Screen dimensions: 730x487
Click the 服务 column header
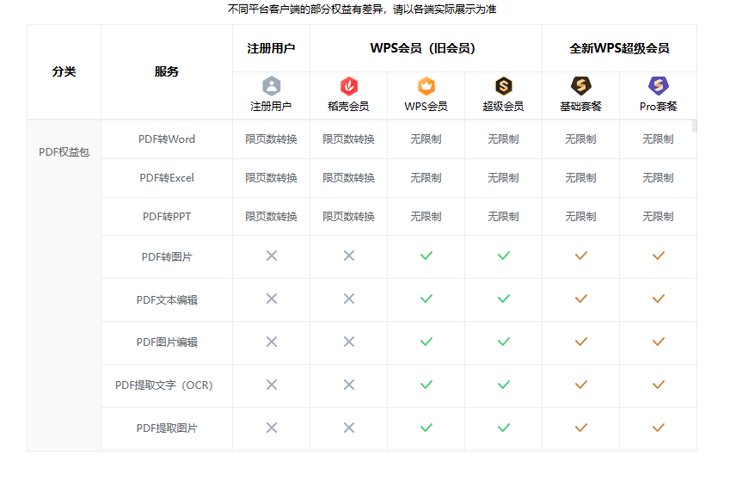pos(167,72)
